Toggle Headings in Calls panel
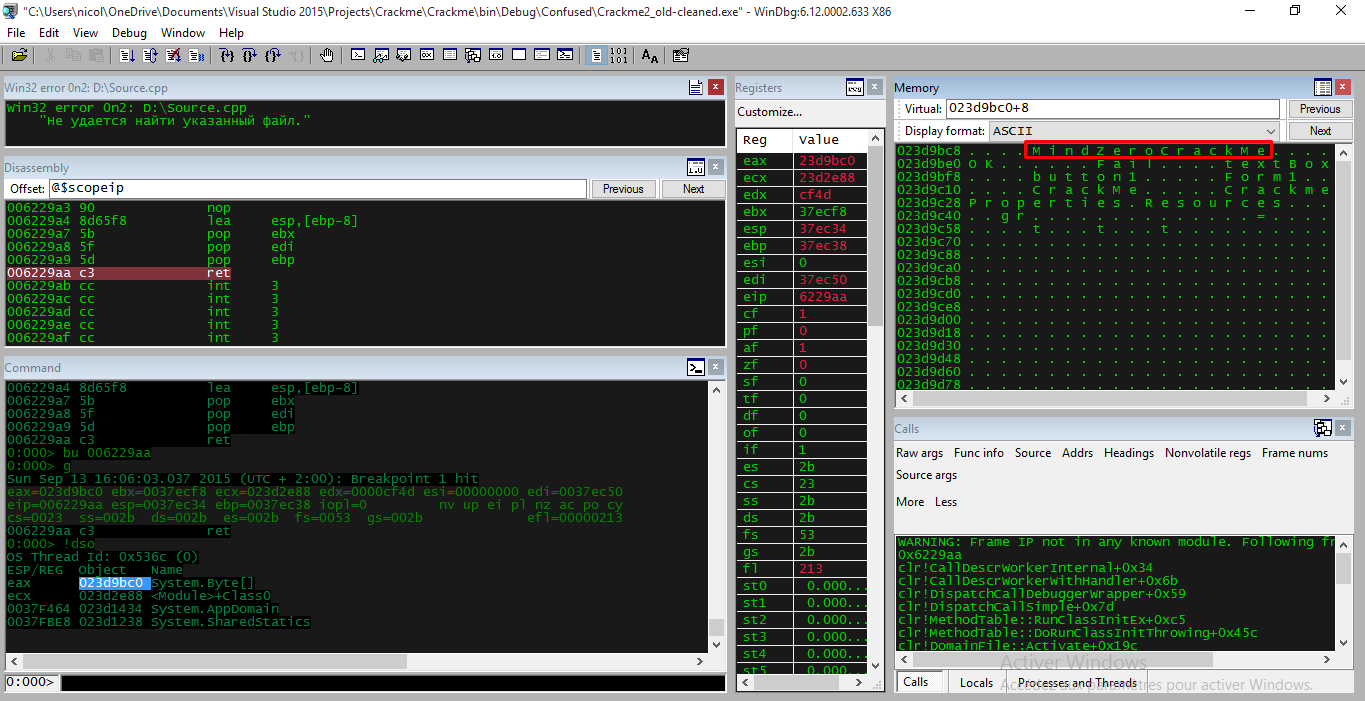Viewport: 1365px width, 701px height. pyautogui.click(x=1129, y=453)
